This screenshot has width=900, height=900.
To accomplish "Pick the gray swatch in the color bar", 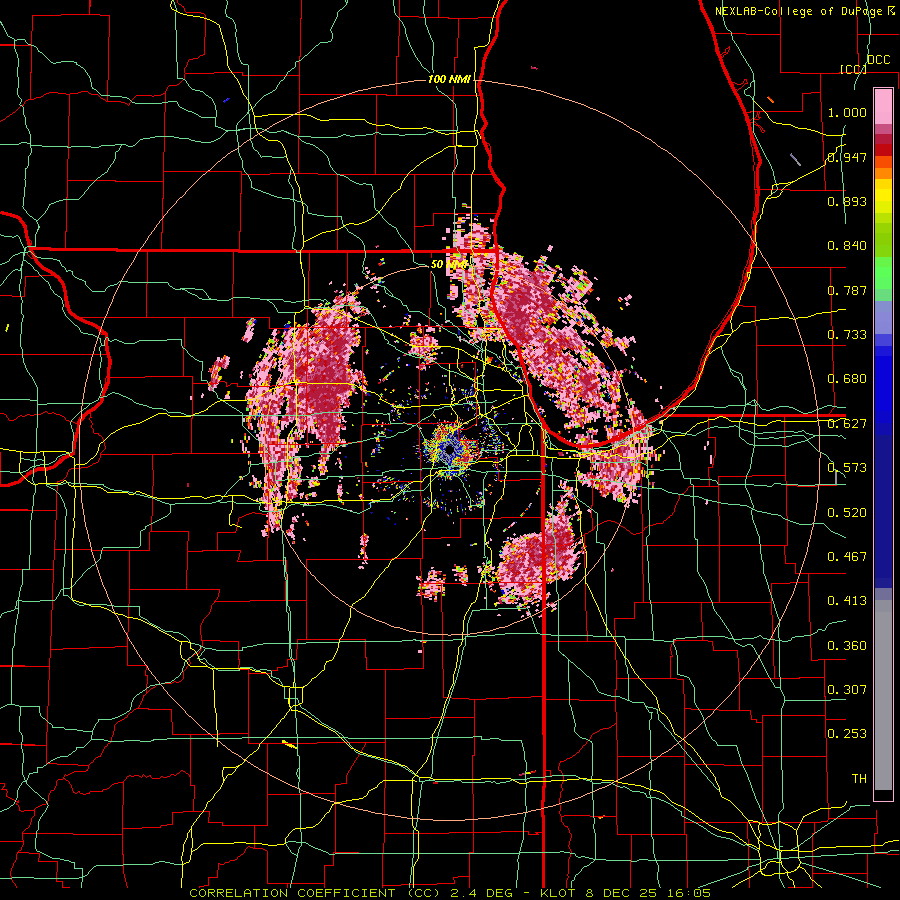I will tap(883, 695).
